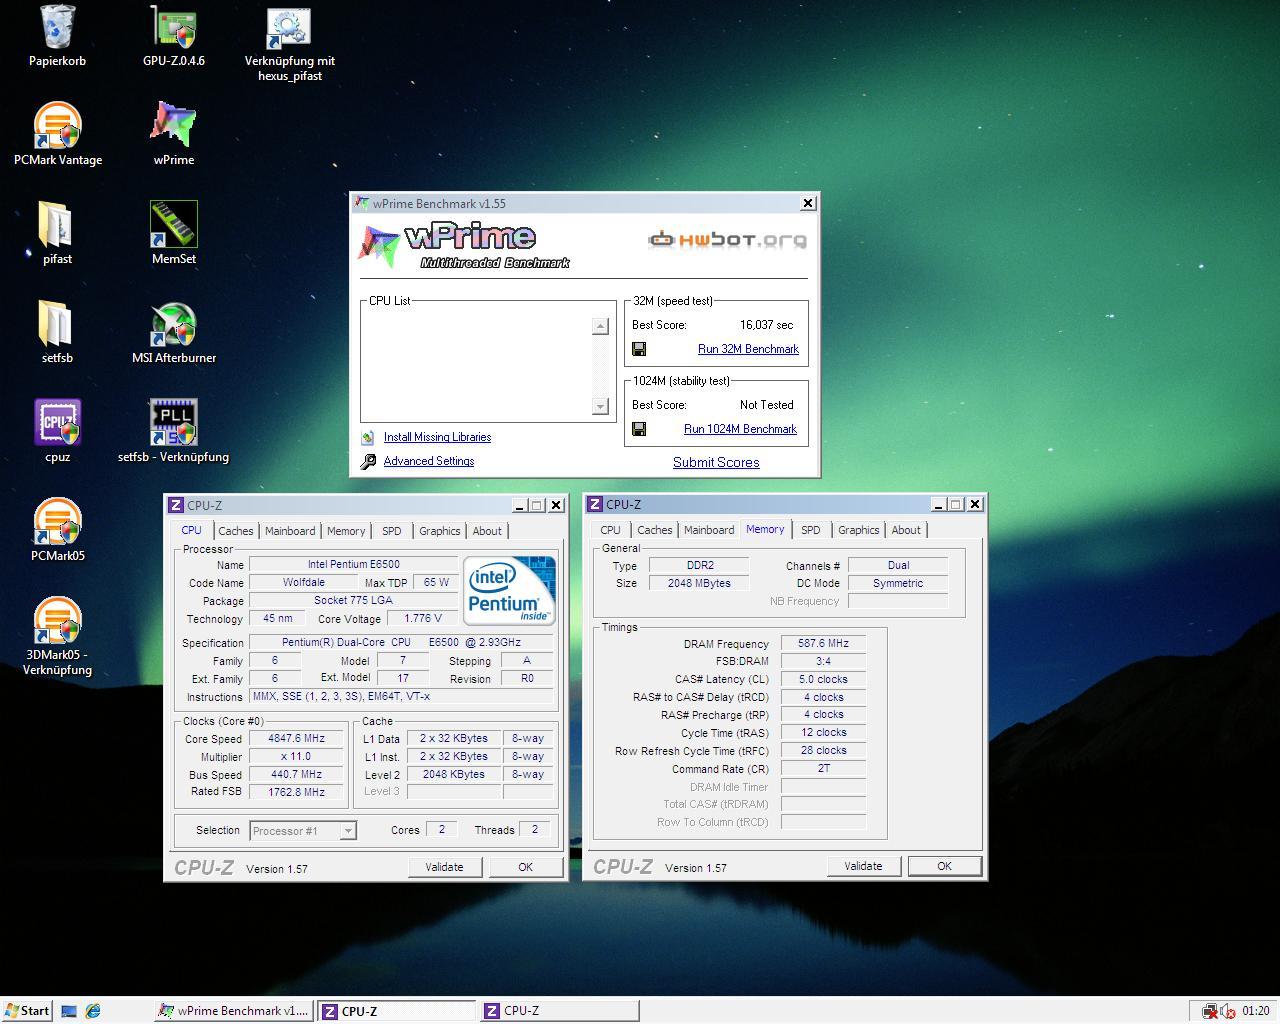Screen dimensions: 1280x1024
Task: Click the Name field Intel Pentium E6500
Action: 353,565
